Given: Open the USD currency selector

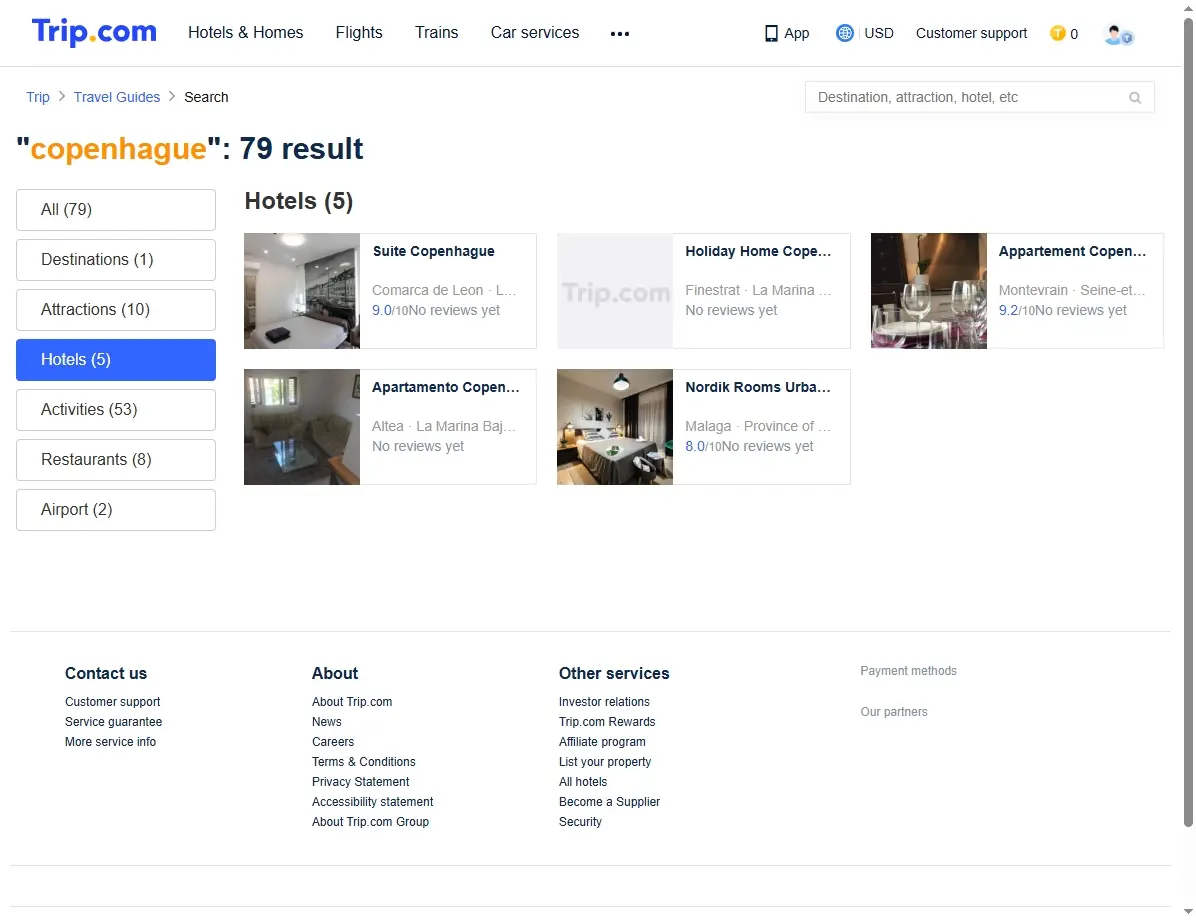Looking at the screenshot, I should (879, 34).
